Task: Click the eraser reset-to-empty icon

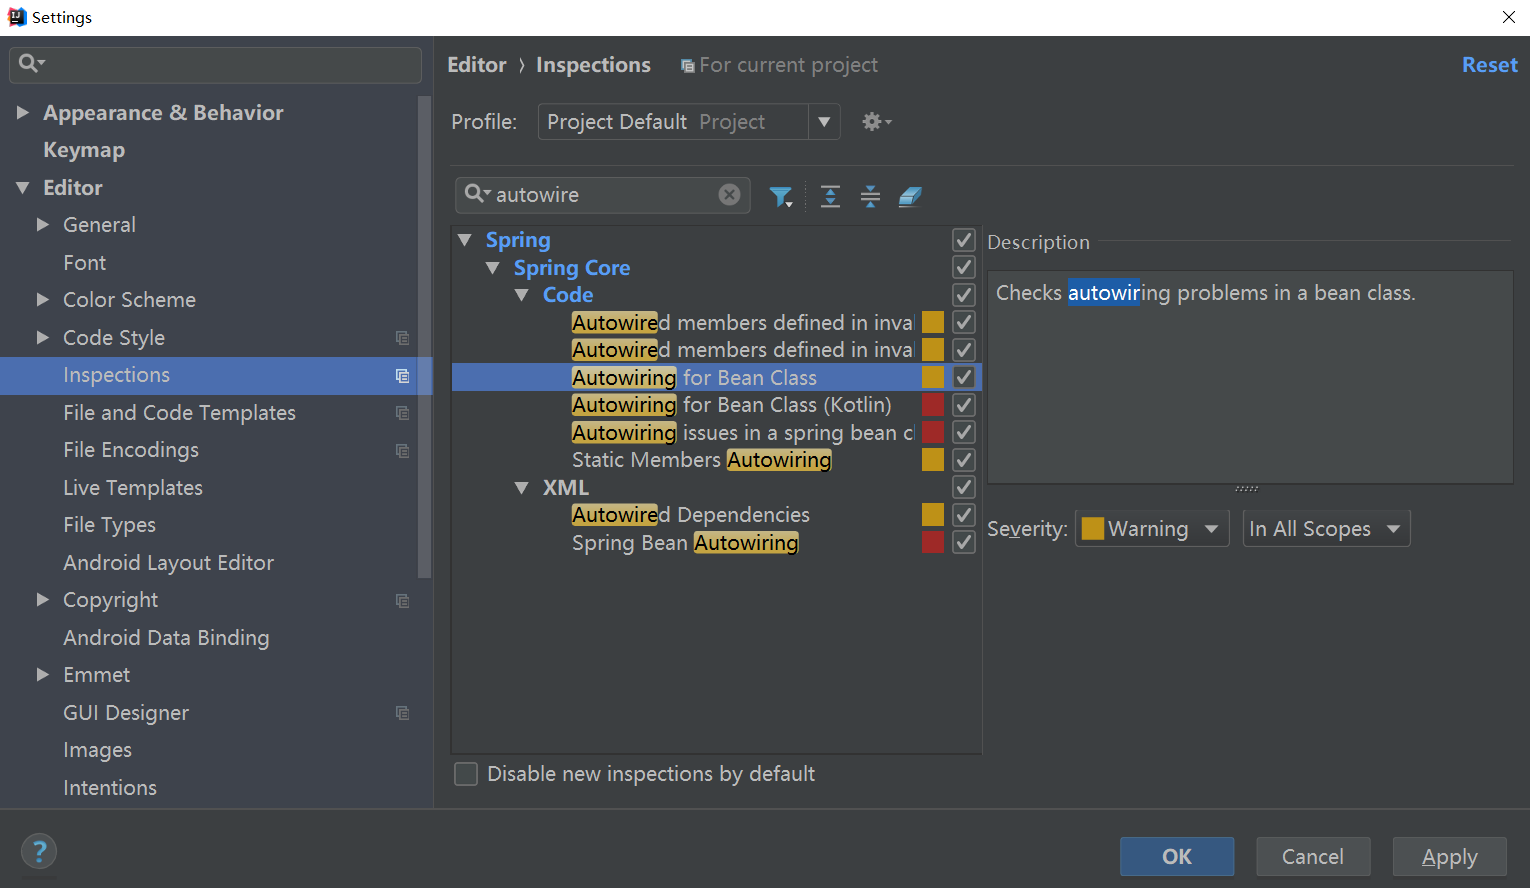Action: 910,196
